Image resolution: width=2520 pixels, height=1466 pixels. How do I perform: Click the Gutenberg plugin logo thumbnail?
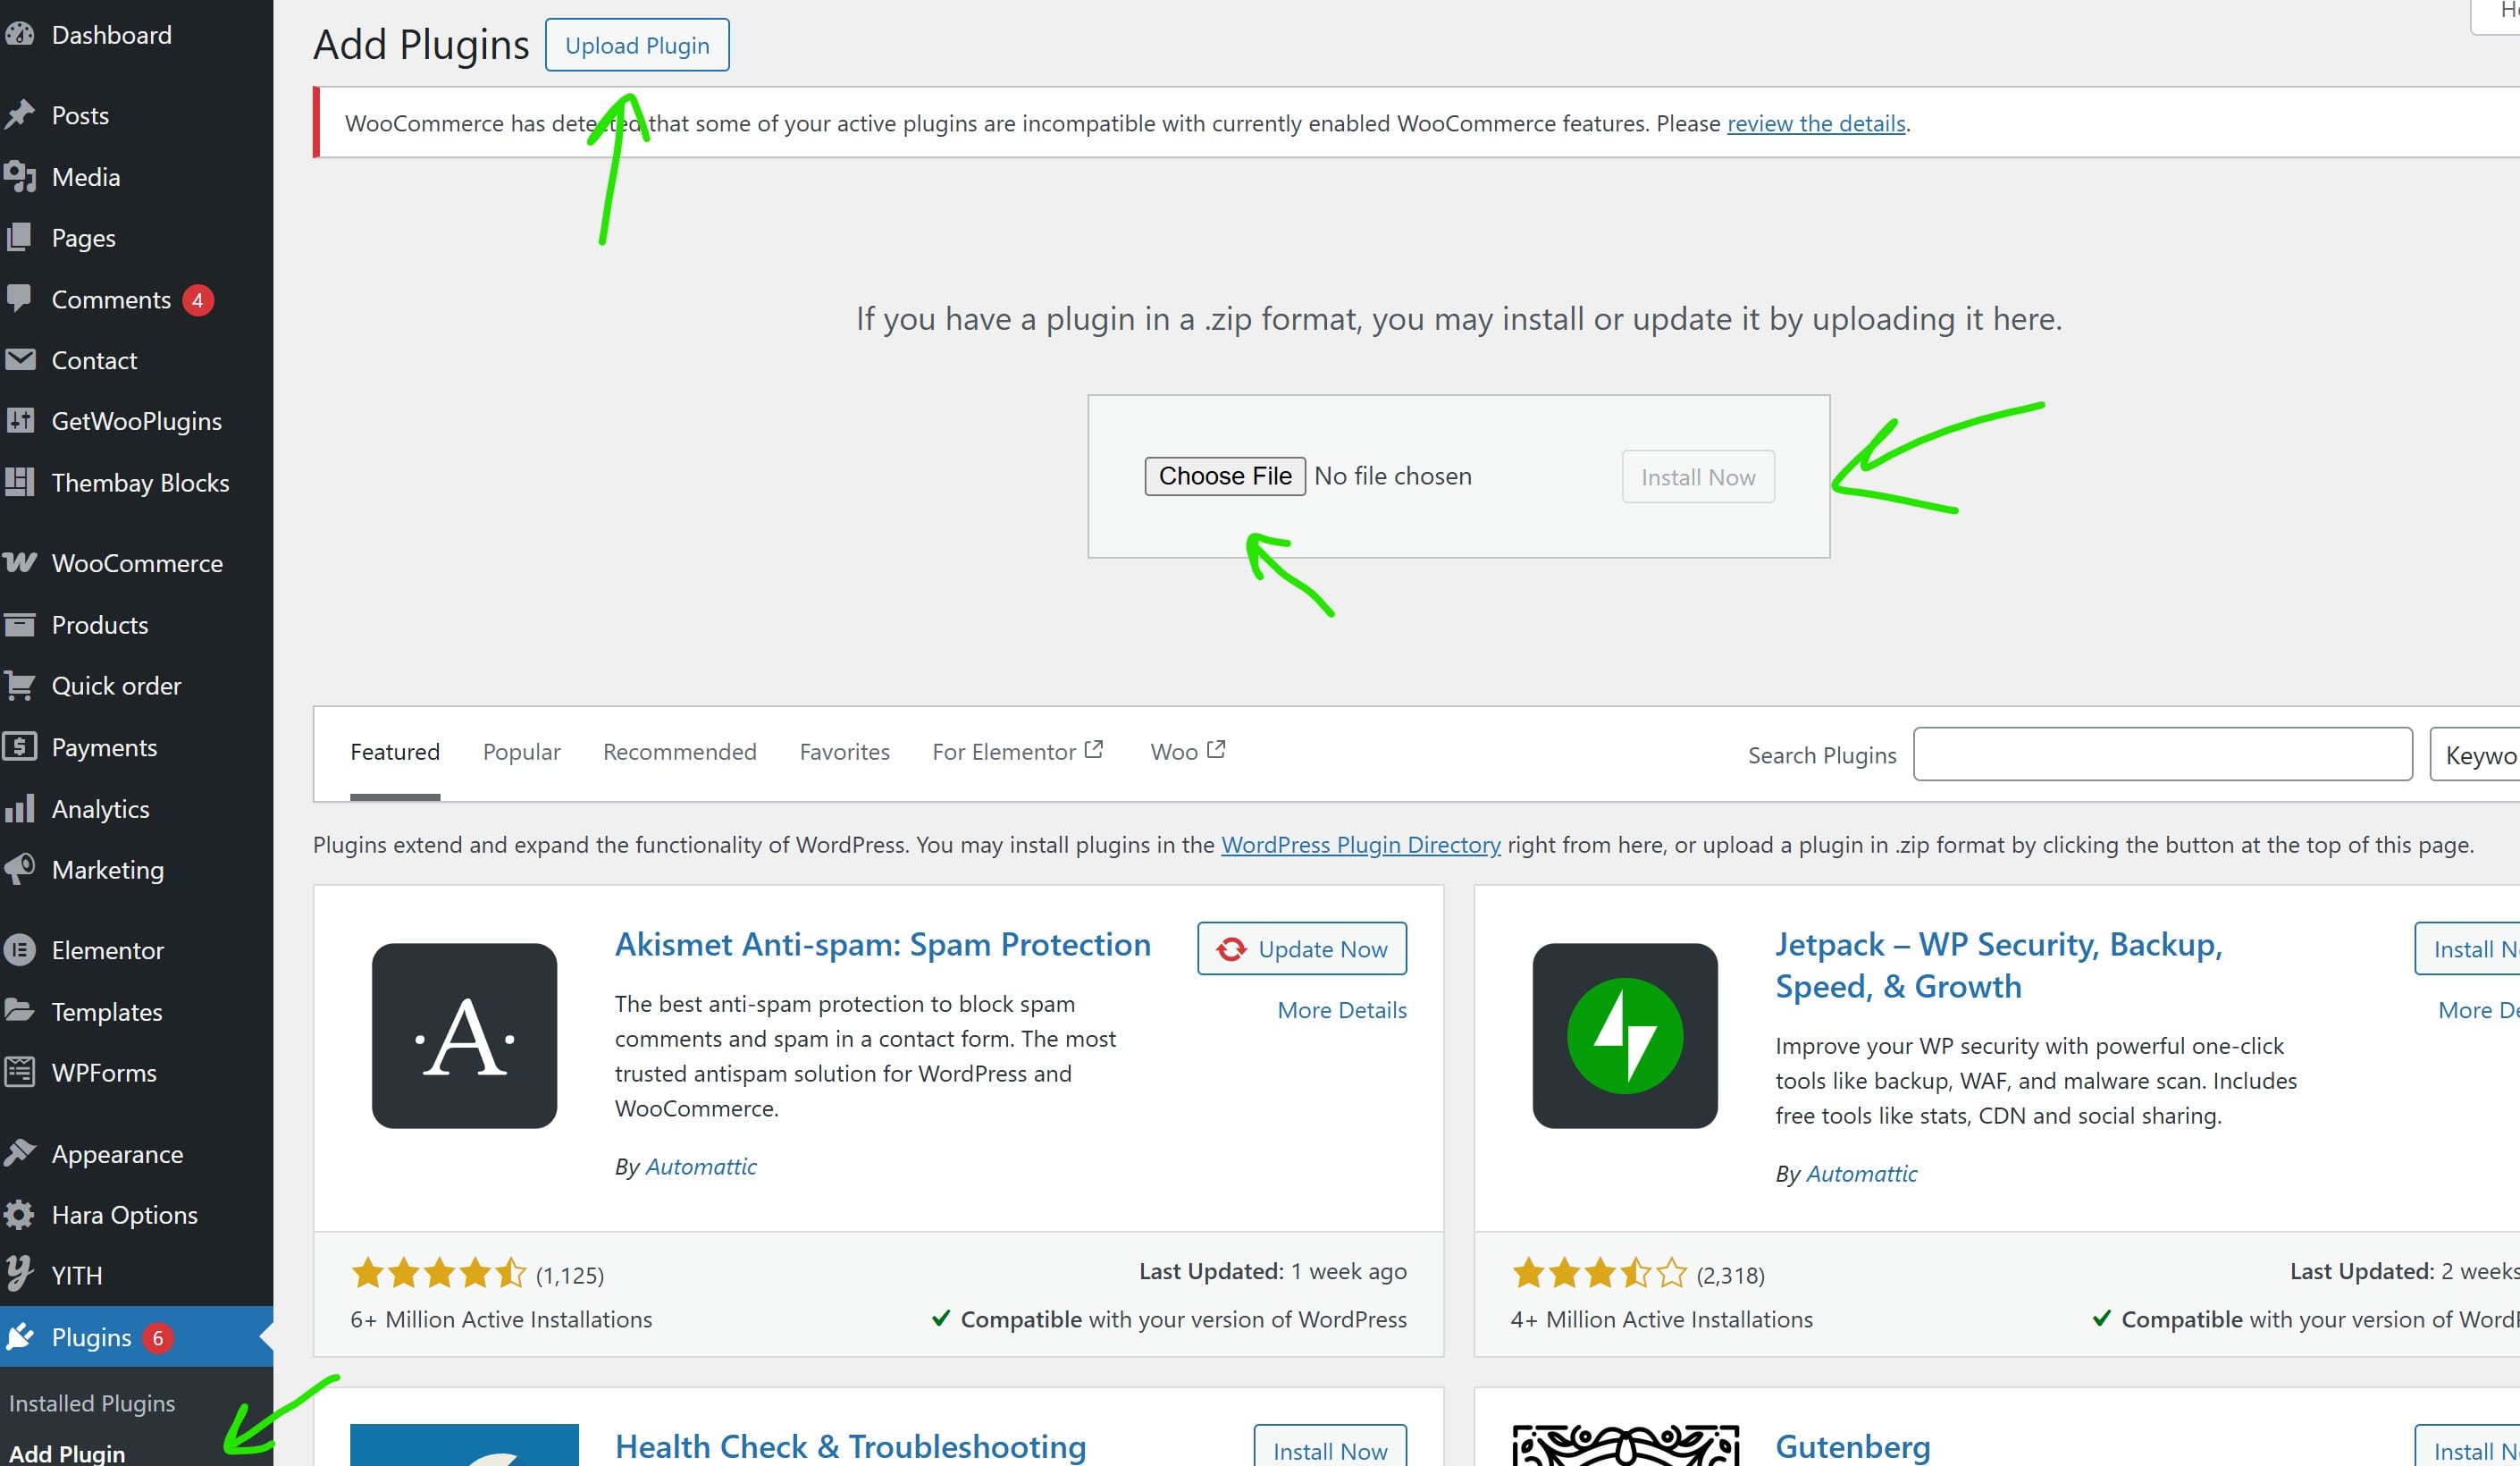coord(1625,1445)
